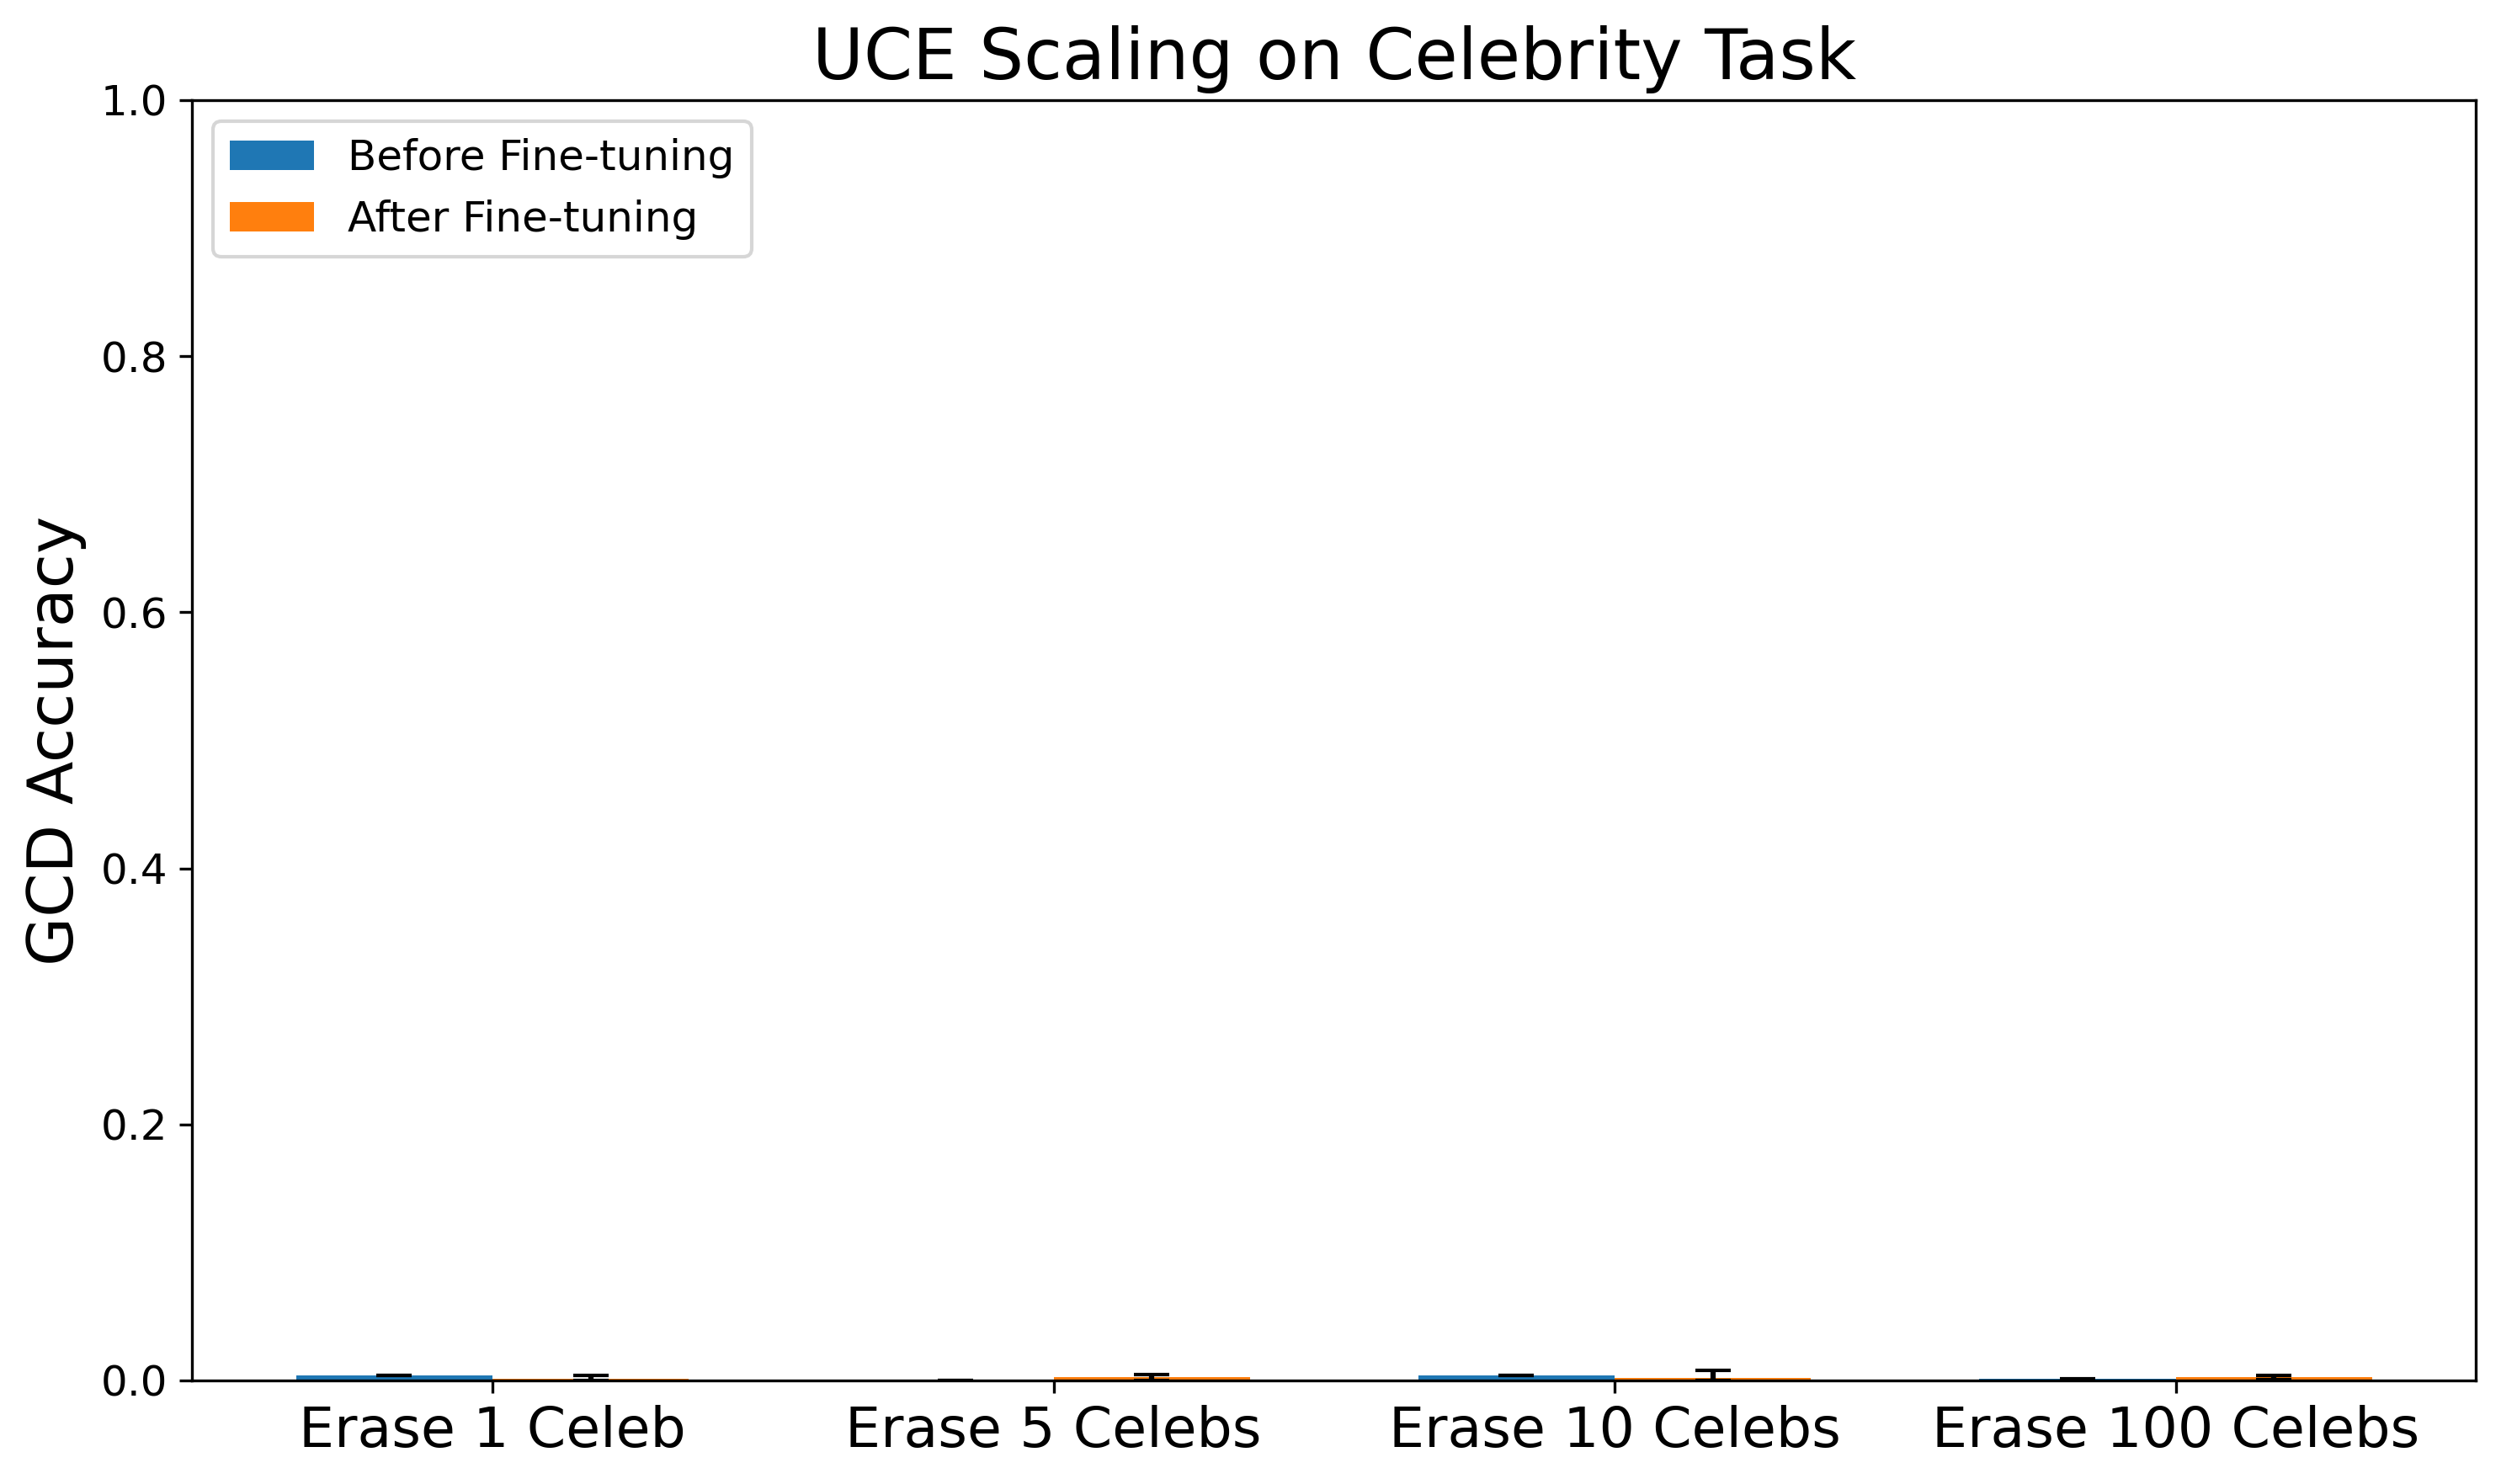This screenshot has height=1484, width=2501.
Task: Select the "Erase 100 Celebs" x-axis label
Action: (x=2175, y=1429)
